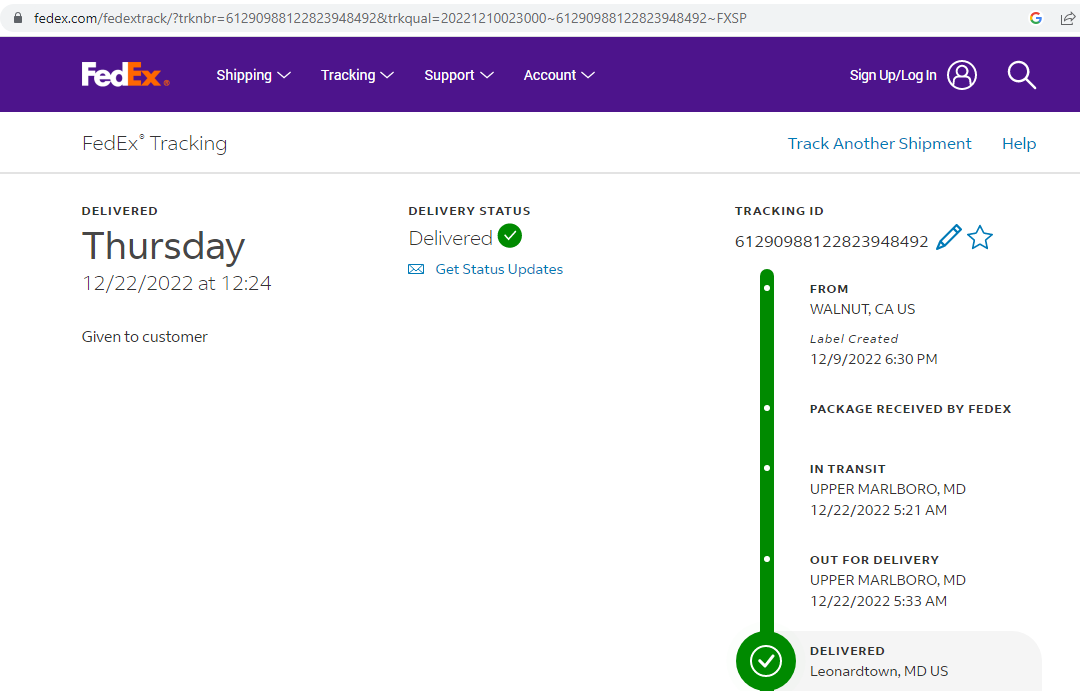The height and width of the screenshot is (691, 1080).
Task: Click Sign Up/Log In
Action: 893,75
